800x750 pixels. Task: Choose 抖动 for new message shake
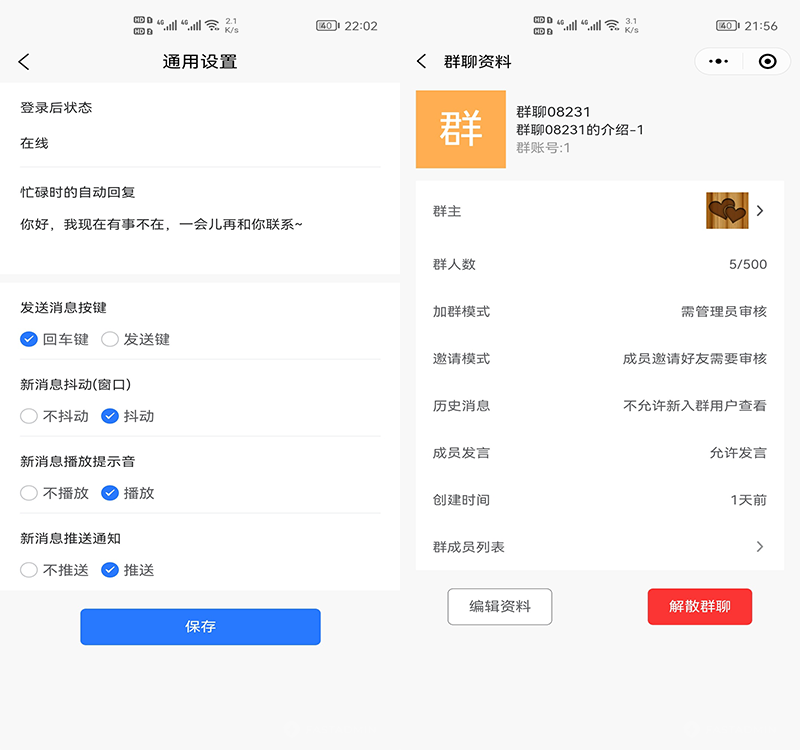(x=110, y=416)
